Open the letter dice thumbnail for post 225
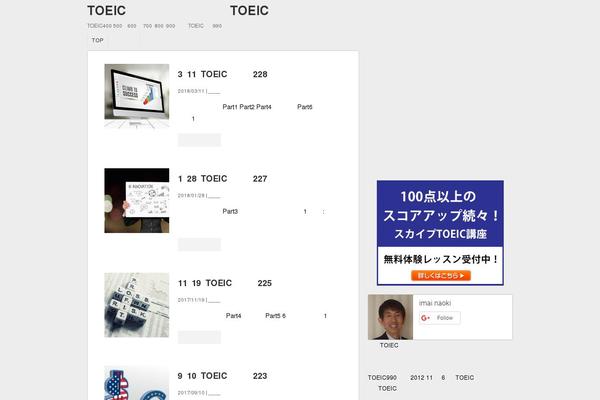600x400 pixels. 137,305
